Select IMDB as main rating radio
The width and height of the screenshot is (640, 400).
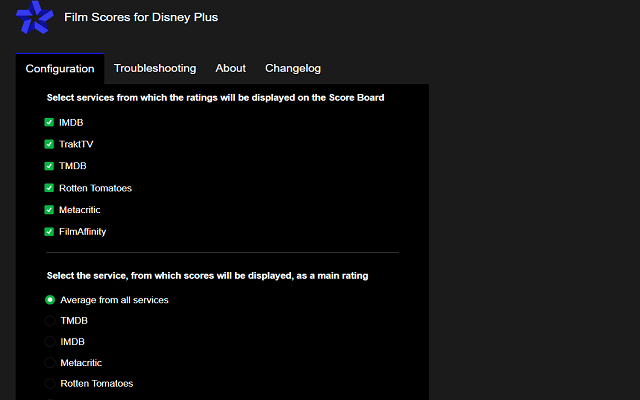(50, 342)
